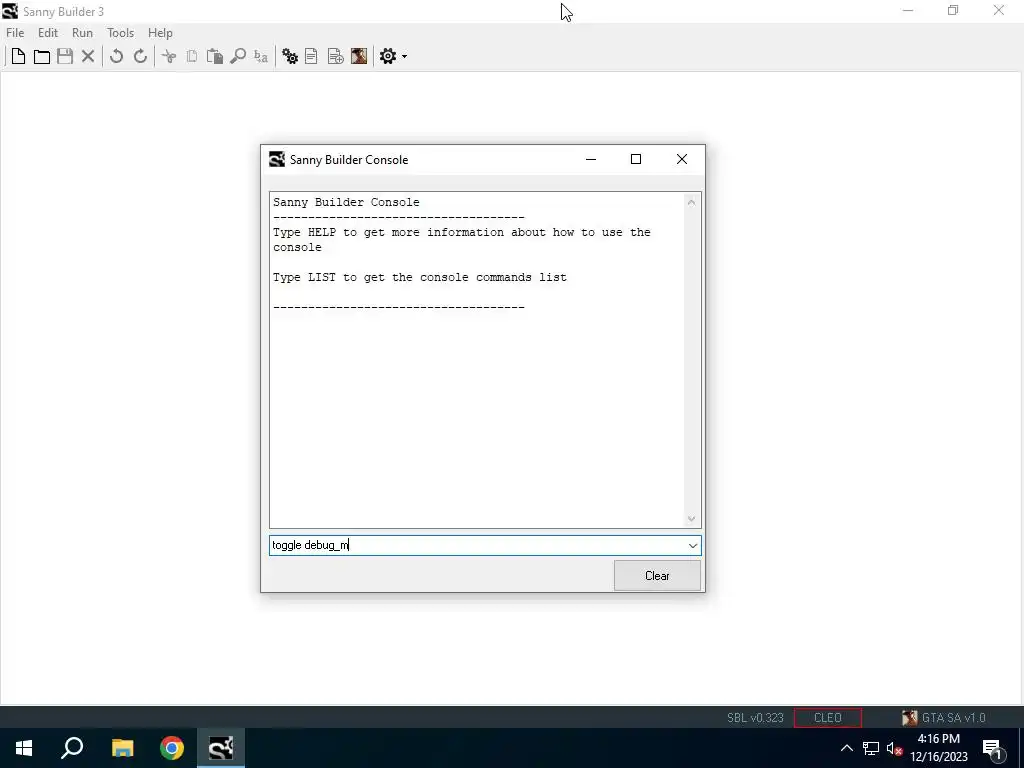Click the Open folder toolbar icon
The height and width of the screenshot is (768, 1024).
(x=42, y=56)
